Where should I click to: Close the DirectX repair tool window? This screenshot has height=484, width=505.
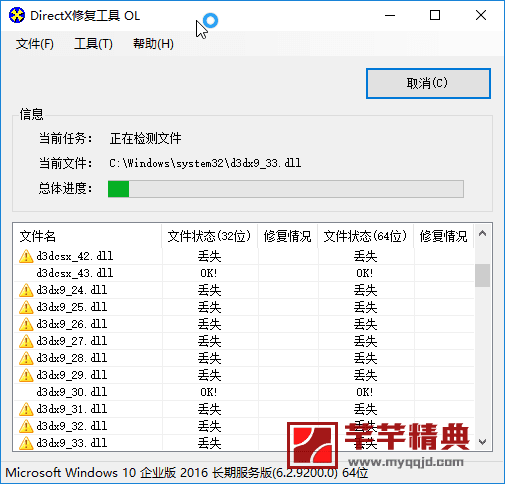pyautogui.click(x=481, y=15)
